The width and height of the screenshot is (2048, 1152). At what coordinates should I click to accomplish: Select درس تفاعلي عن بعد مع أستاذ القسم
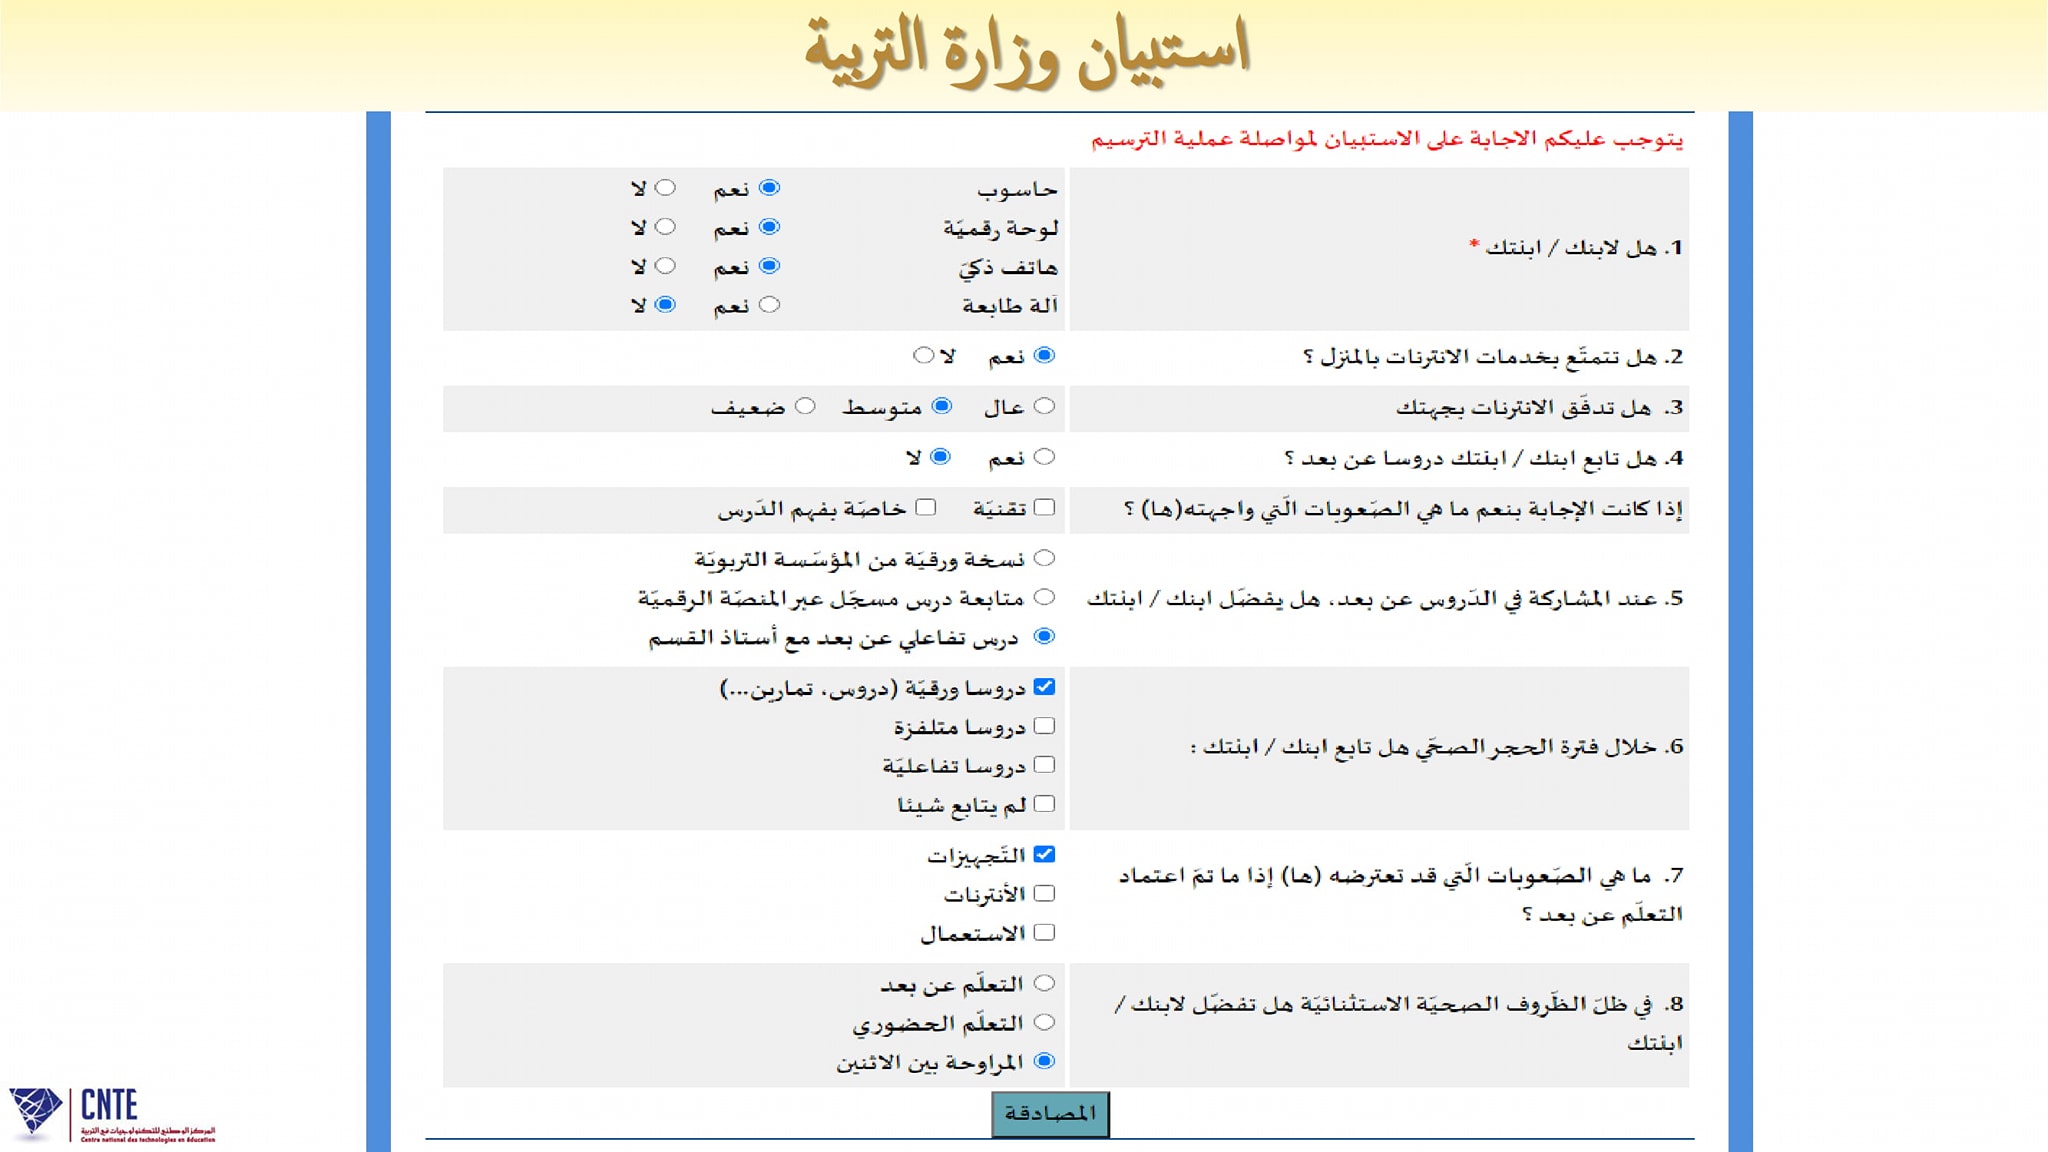click(x=1045, y=636)
